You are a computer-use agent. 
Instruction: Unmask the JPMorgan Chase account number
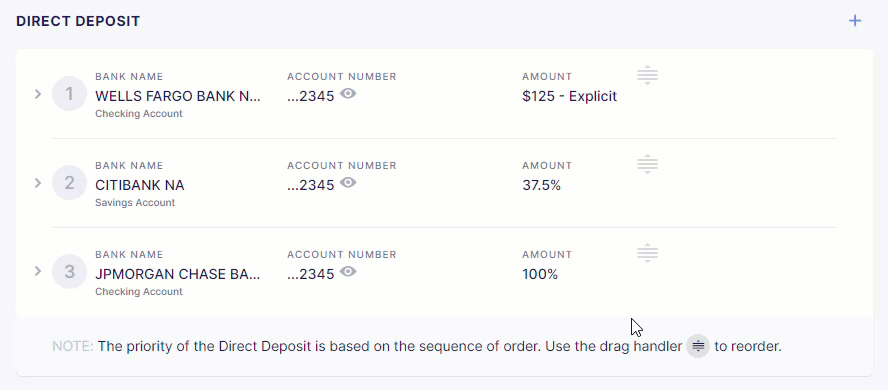click(x=348, y=271)
